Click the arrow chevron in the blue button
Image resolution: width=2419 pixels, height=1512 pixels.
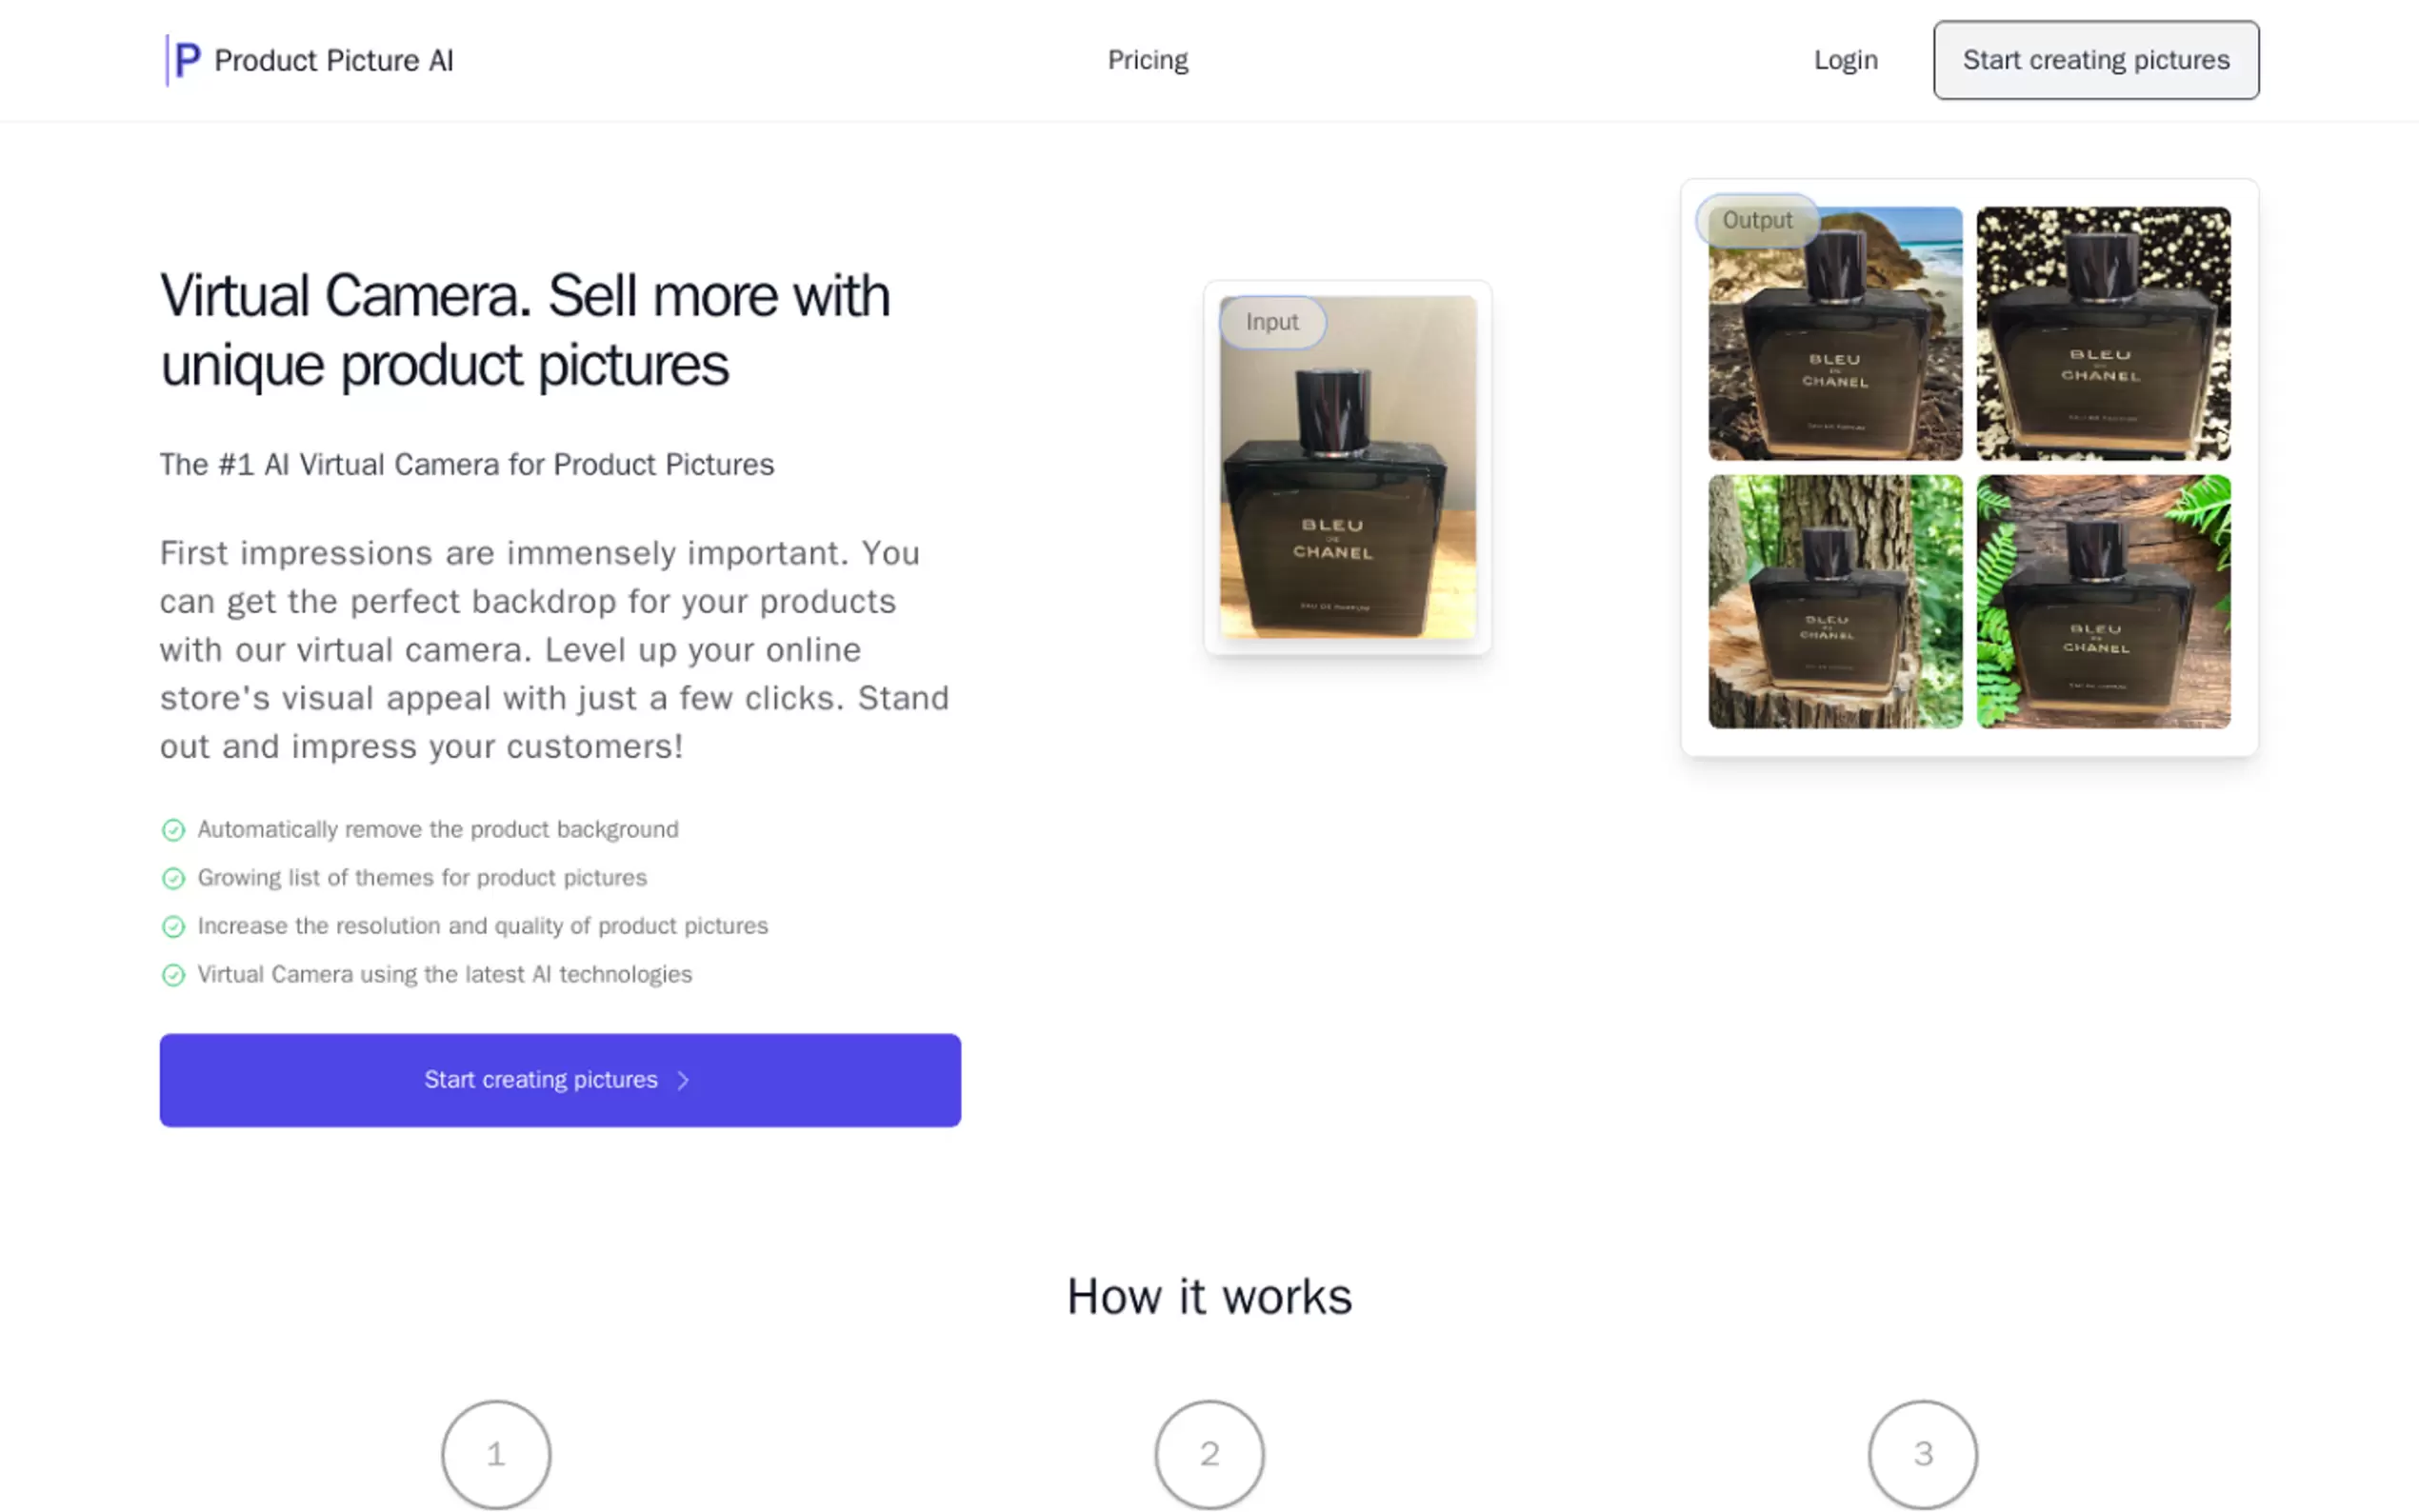point(683,1080)
